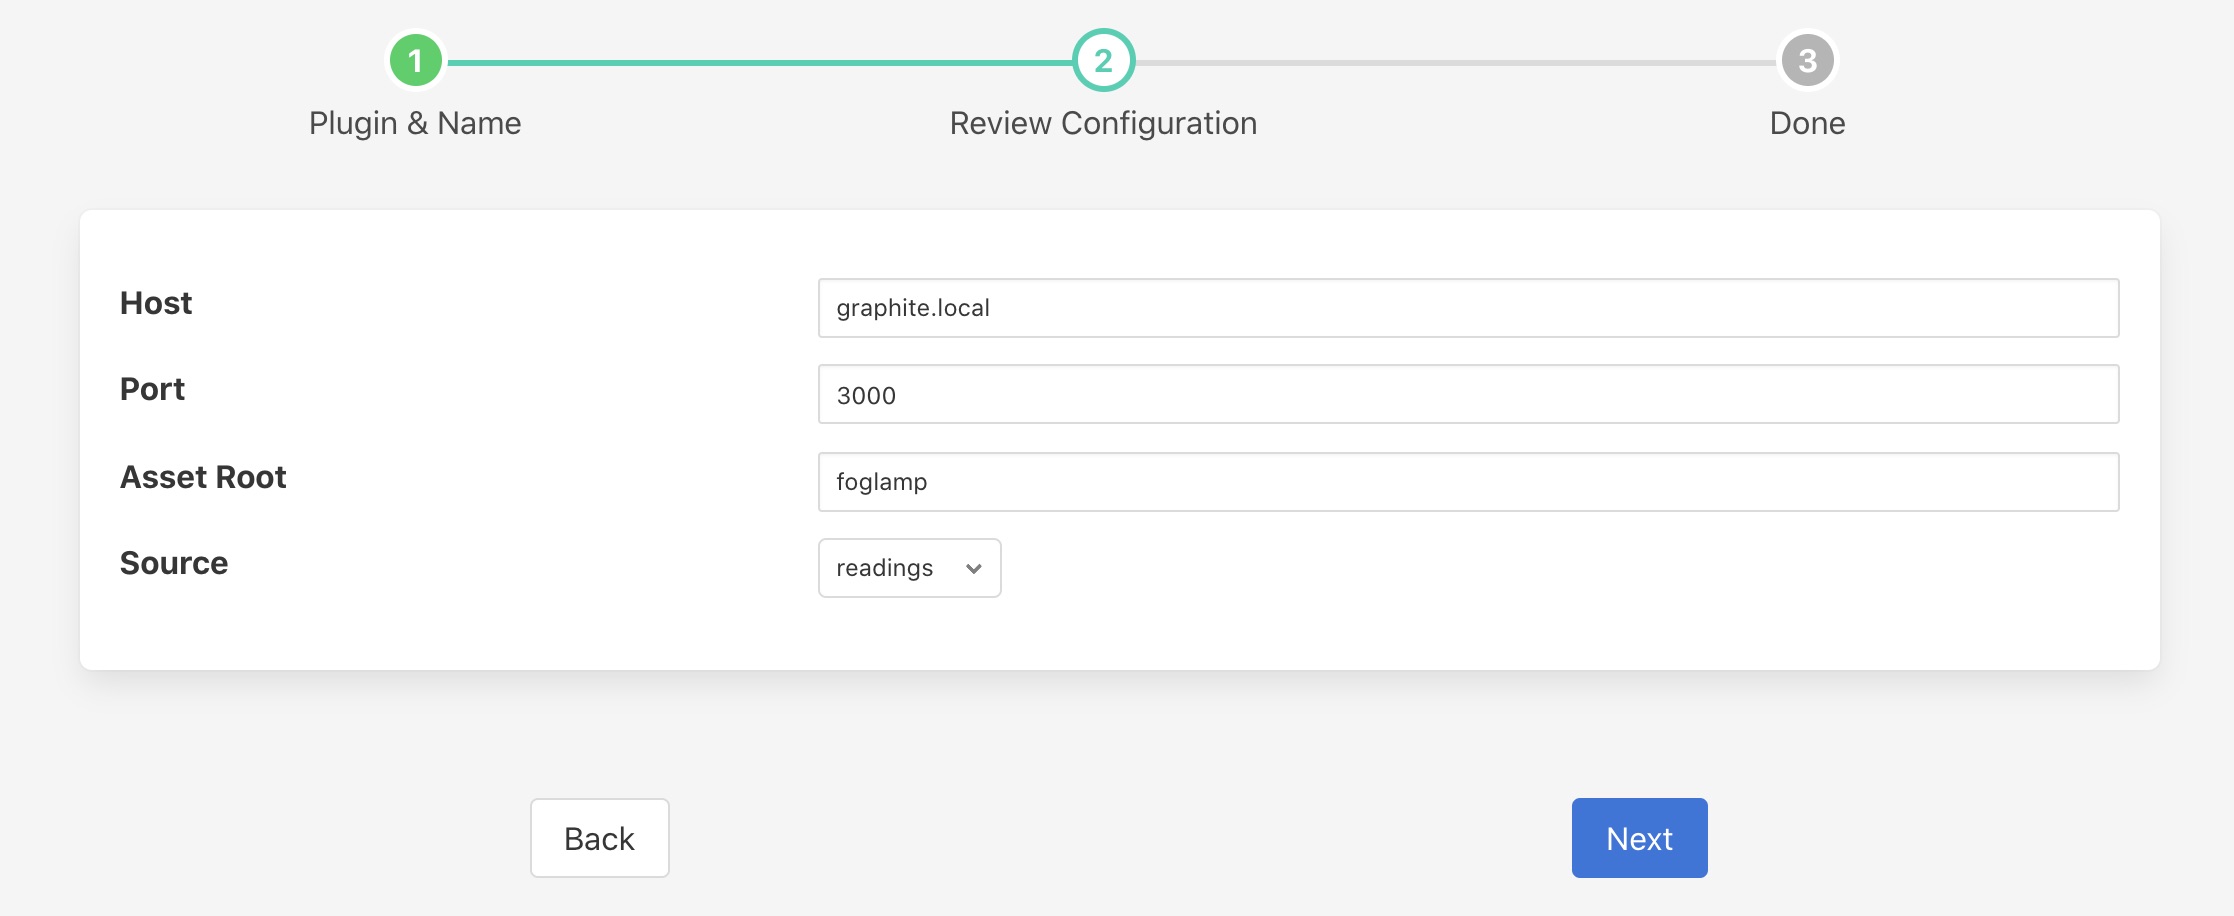Open the Source readings dropdown
2234x916 pixels.
909,568
